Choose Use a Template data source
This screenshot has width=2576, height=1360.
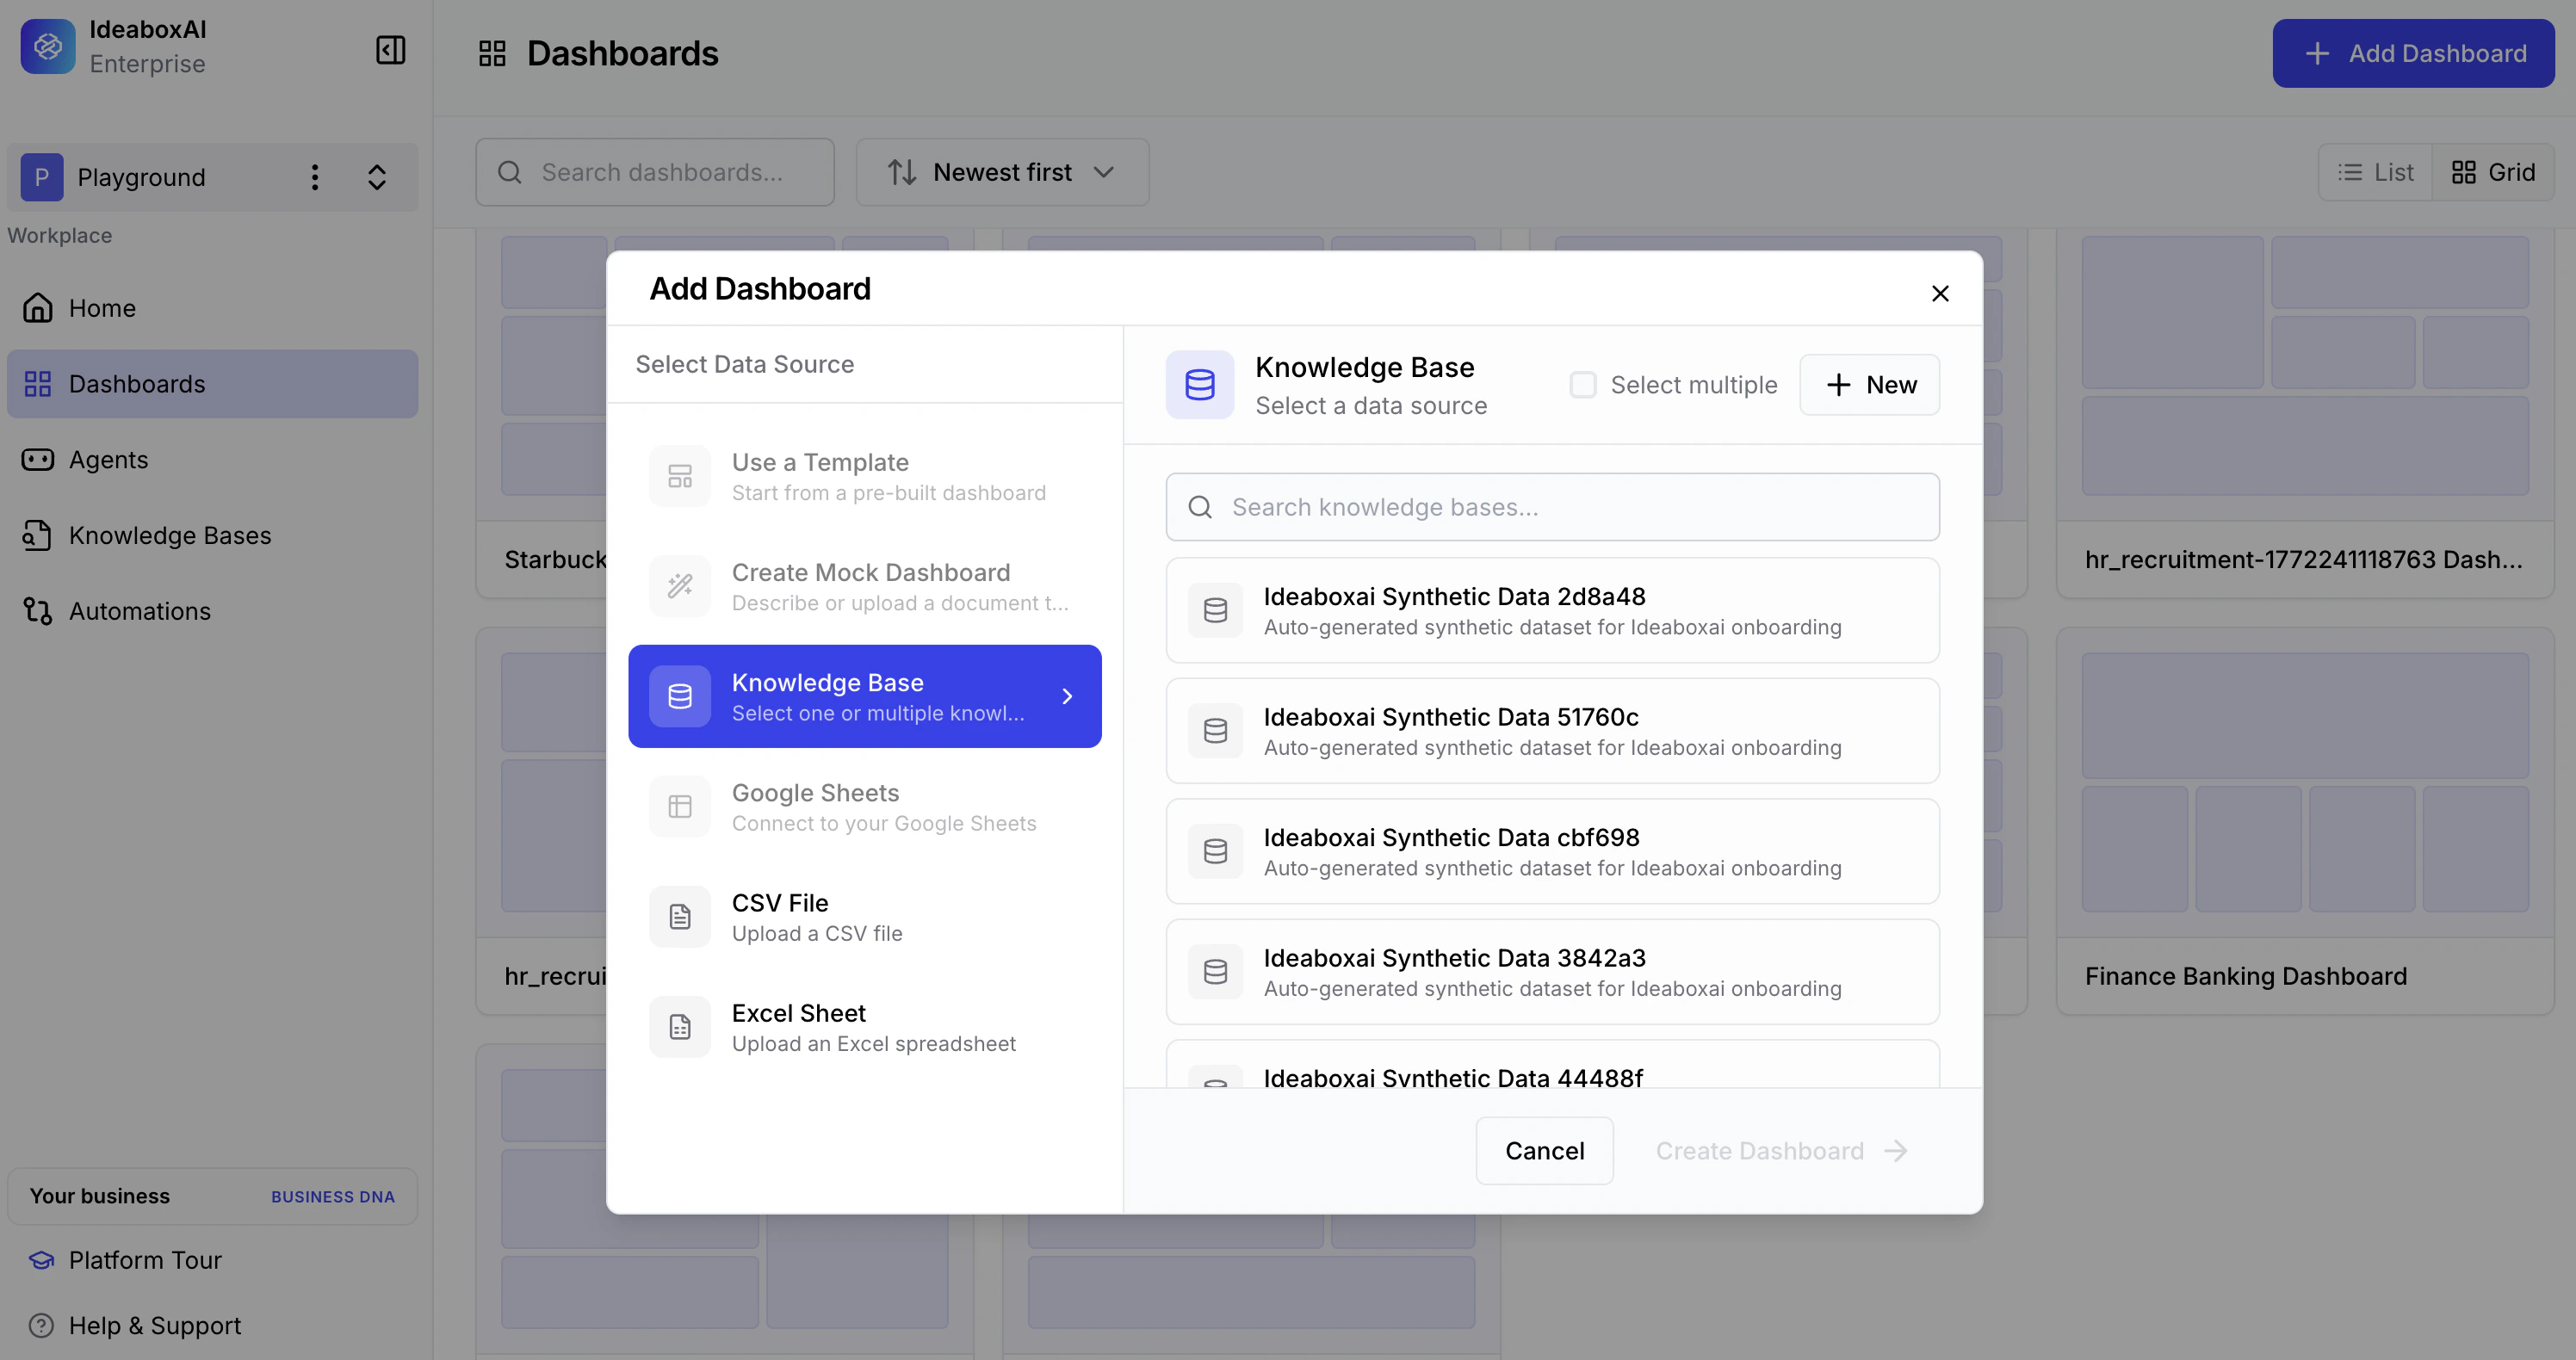pyautogui.click(x=865, y=476)
